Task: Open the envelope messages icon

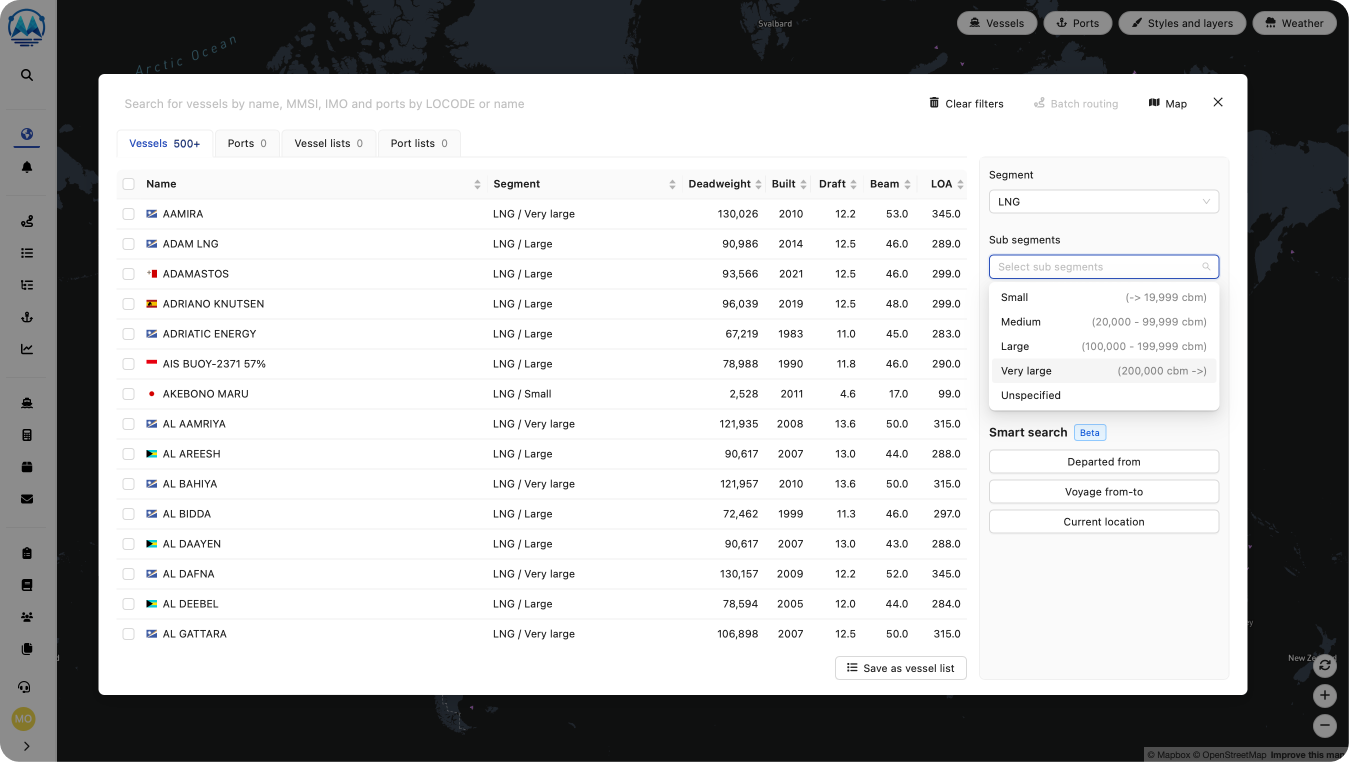Action: click(x=27, y=499)
